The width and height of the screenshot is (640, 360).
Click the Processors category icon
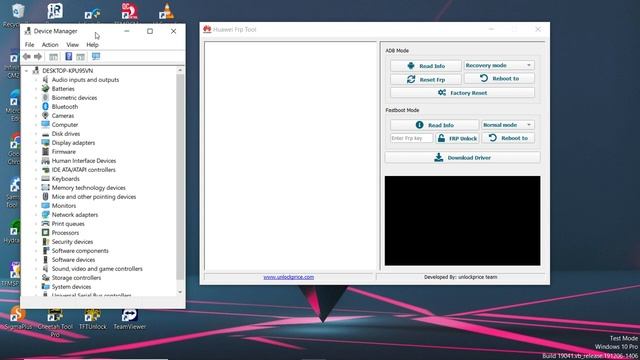click(x=45, y=233)
